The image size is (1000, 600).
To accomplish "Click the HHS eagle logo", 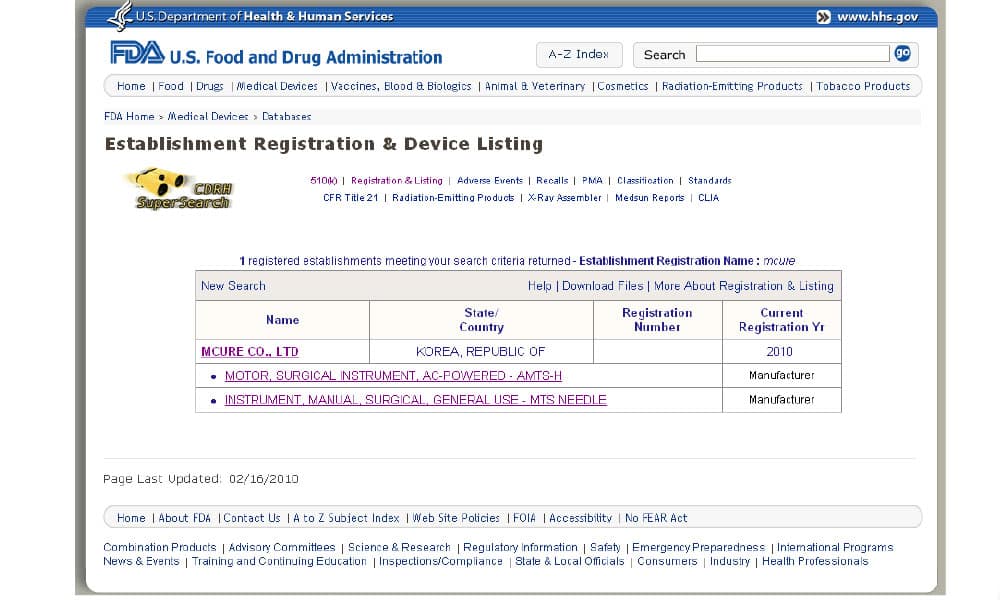I will [x=120, y=15].
